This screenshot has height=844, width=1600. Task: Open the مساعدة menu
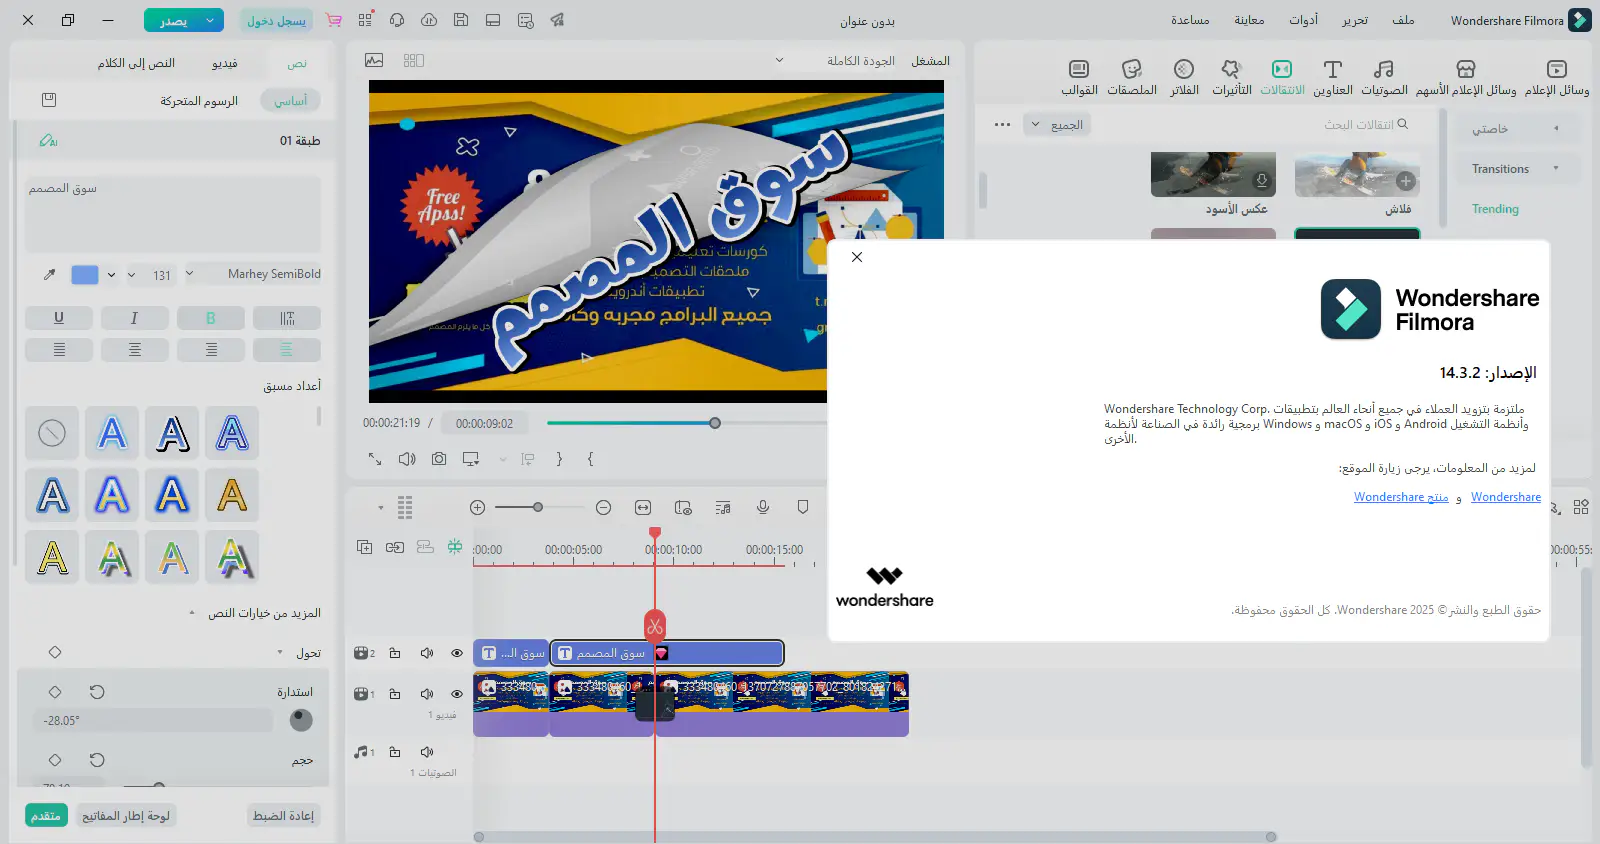(x=1190, y=20)
